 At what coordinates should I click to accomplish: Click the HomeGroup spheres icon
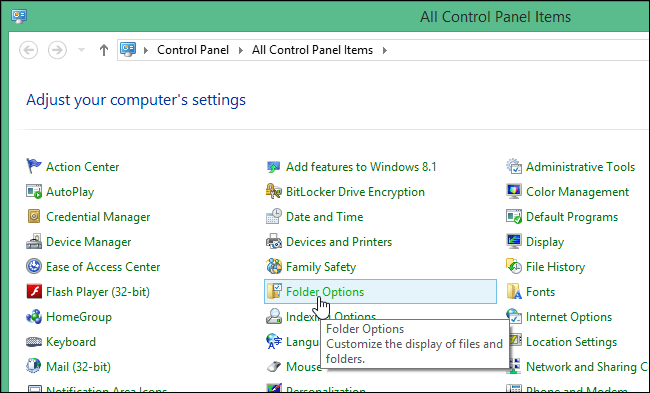[x=34, y=317]
